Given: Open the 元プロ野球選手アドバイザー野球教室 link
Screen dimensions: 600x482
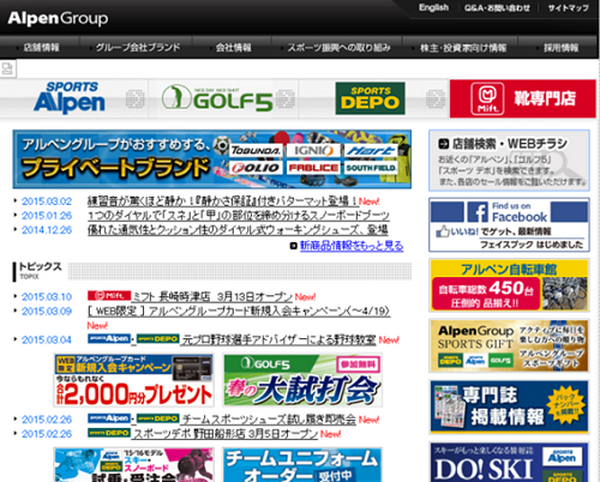Looking at the screenshot, I should 278,339.
